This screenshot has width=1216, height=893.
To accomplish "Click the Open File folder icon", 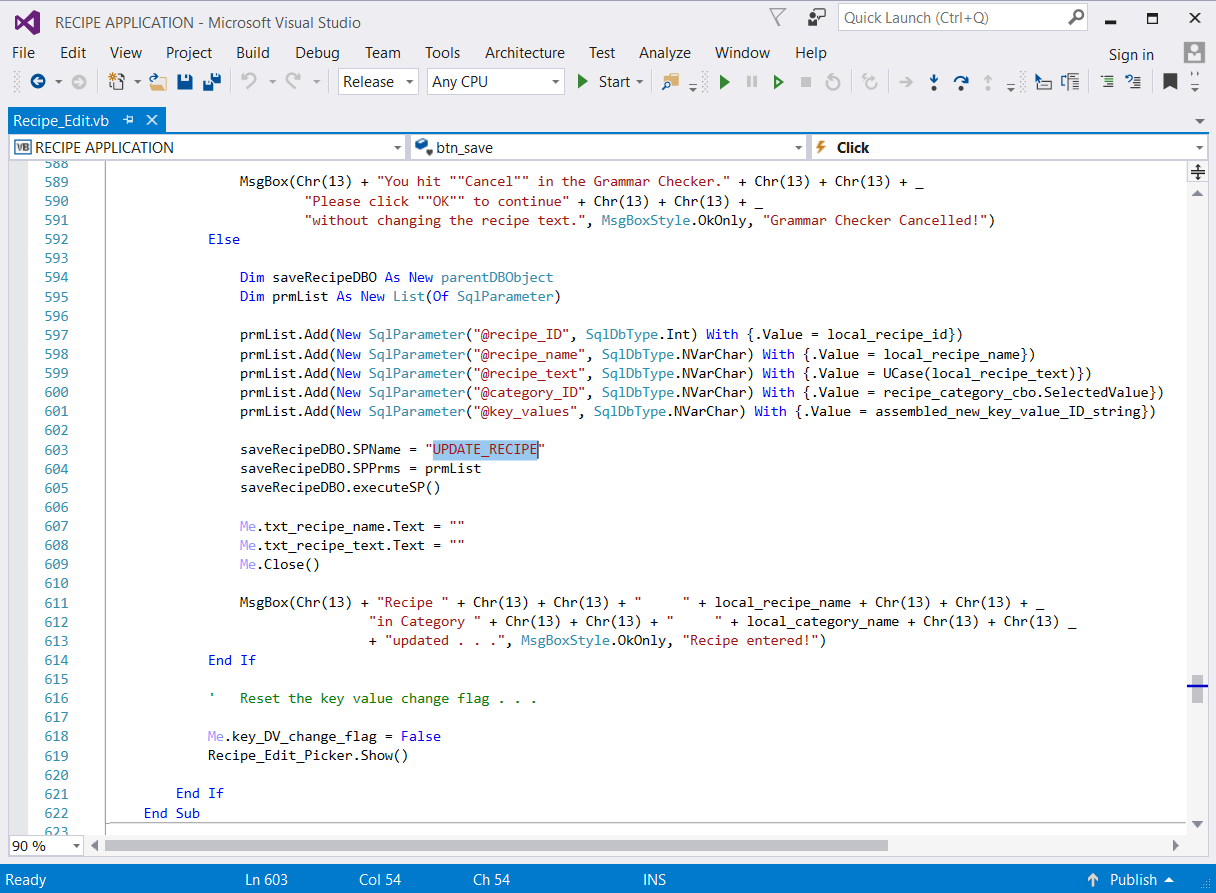I will pos(158,82).
